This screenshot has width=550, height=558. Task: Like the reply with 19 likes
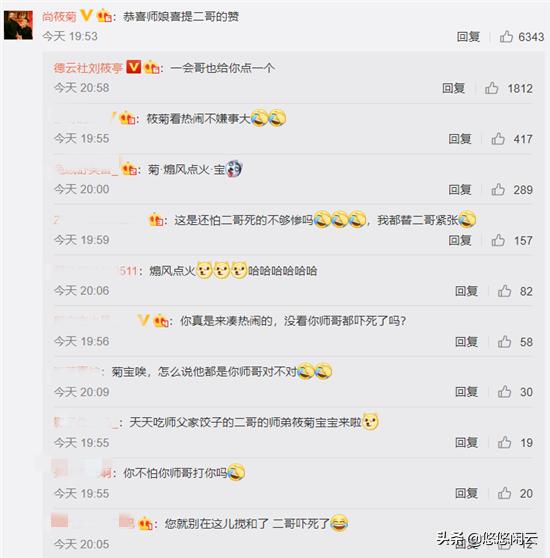pos(504,442)
